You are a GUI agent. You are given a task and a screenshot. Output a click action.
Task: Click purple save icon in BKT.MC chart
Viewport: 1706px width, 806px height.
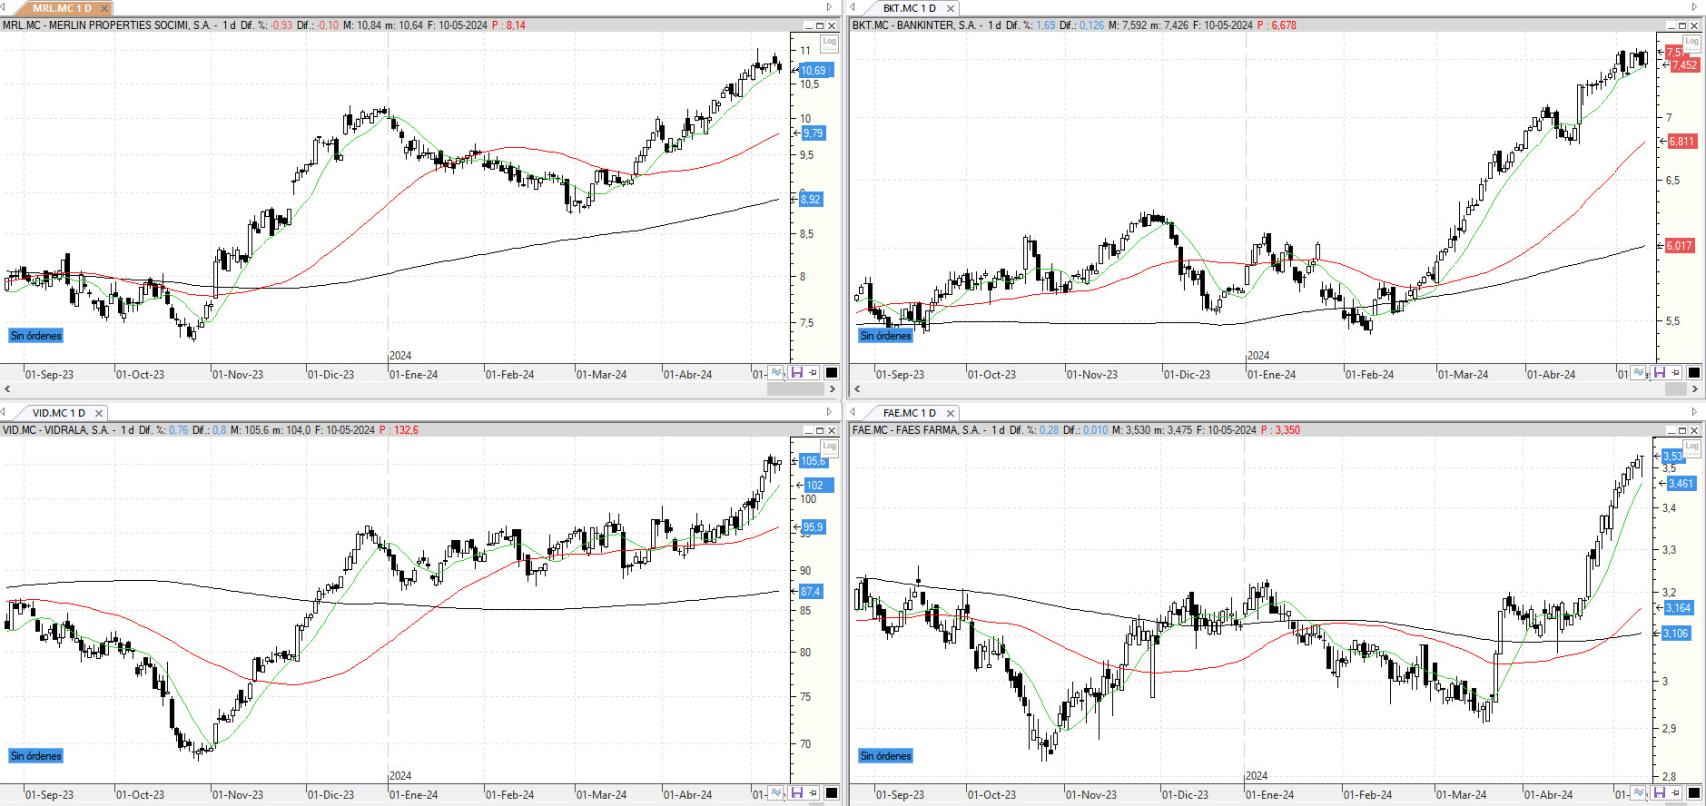tap(1658, 372)
